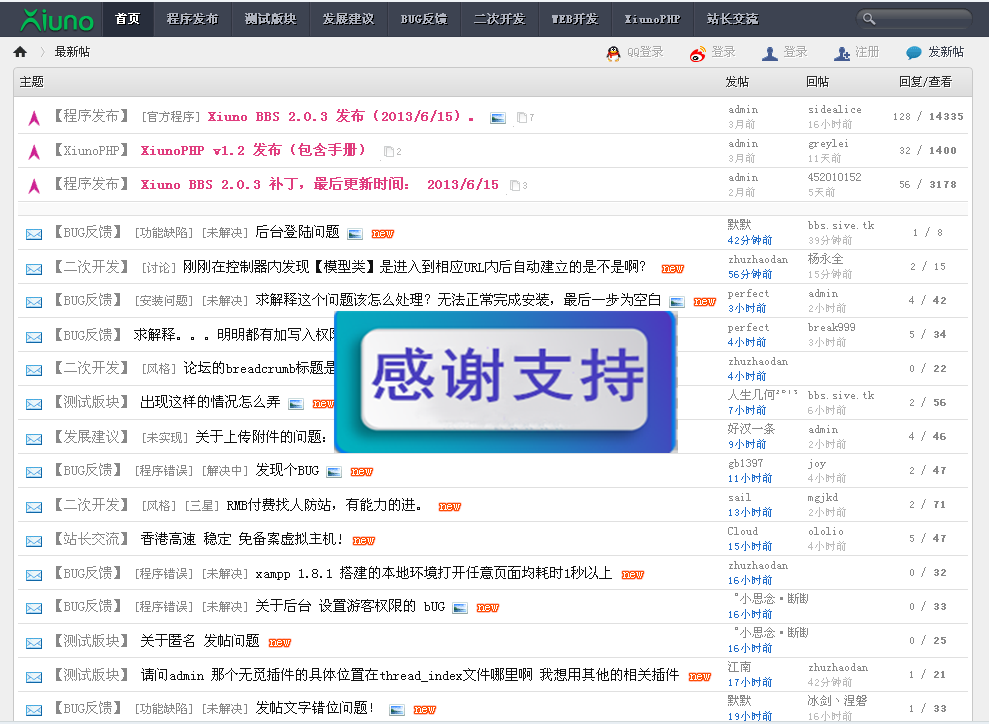Click envelope icon of 刚刚在控制器内发现 row
The width and height of the screenshot is (989, 724).
click(x=34, y=269)
